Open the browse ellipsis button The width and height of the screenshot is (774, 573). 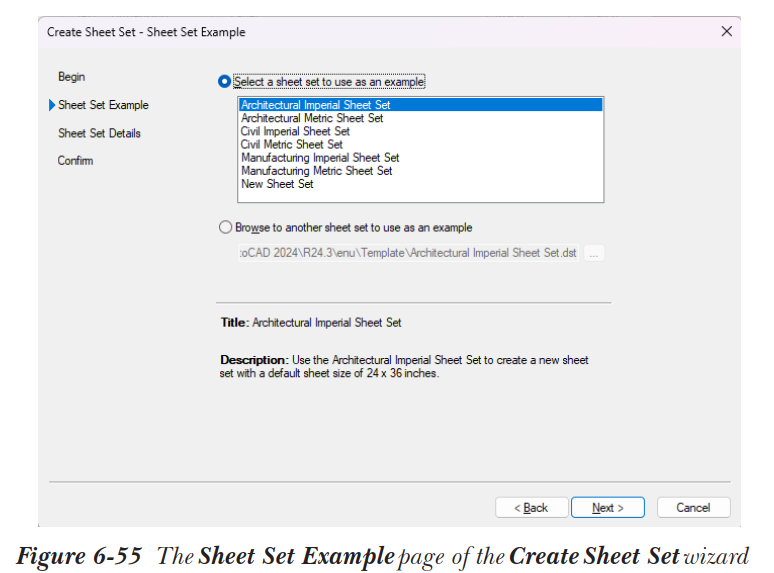(594, 253)
